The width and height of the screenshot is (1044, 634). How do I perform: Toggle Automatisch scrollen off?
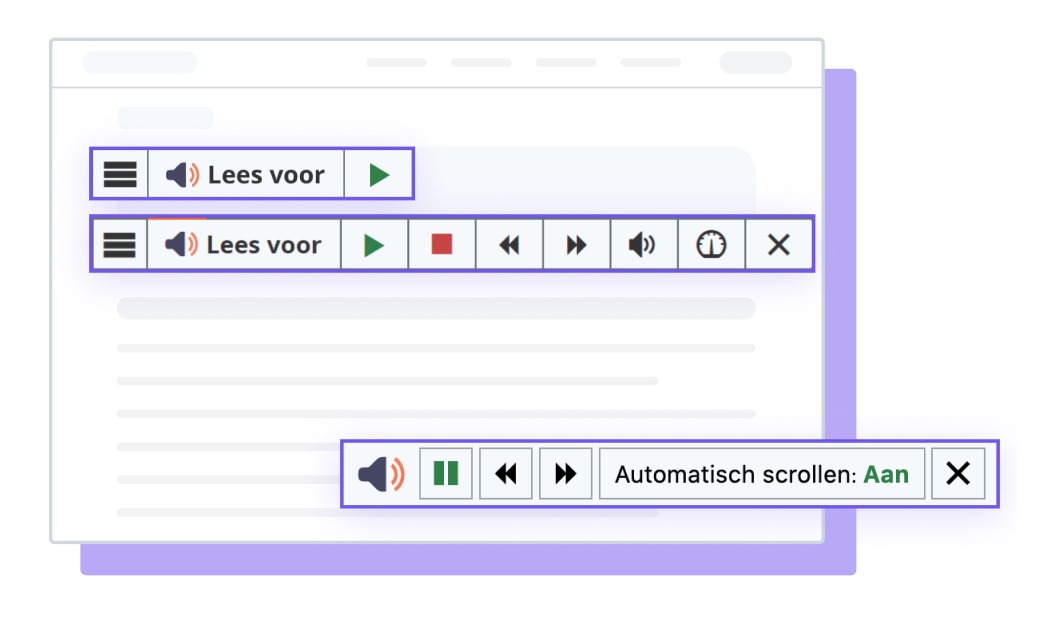(x=762, y=474)
